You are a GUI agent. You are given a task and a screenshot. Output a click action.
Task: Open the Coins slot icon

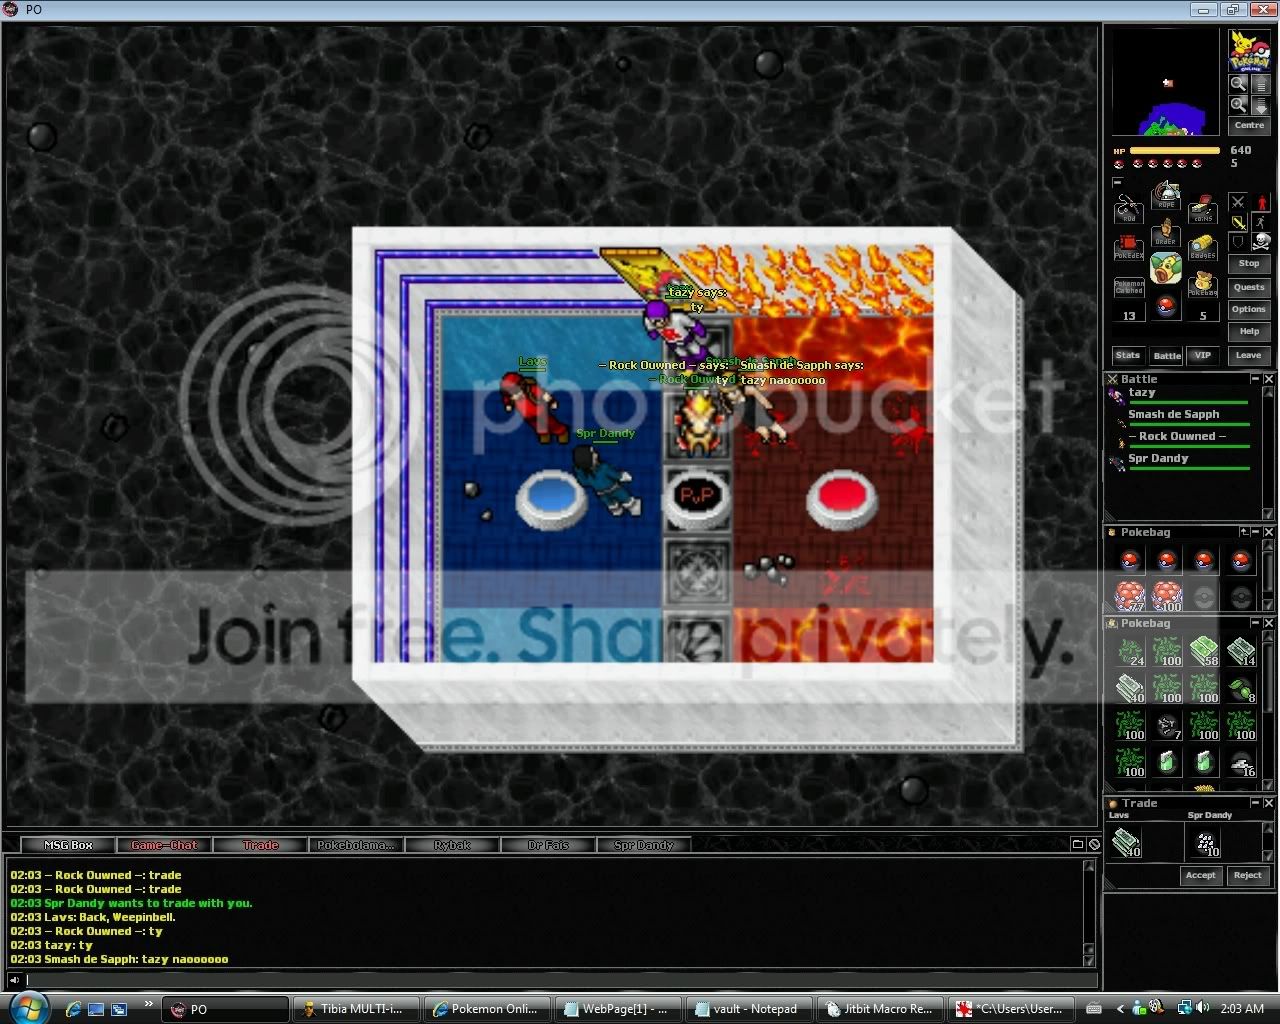pyautogui.click(x=1203, y=209)
